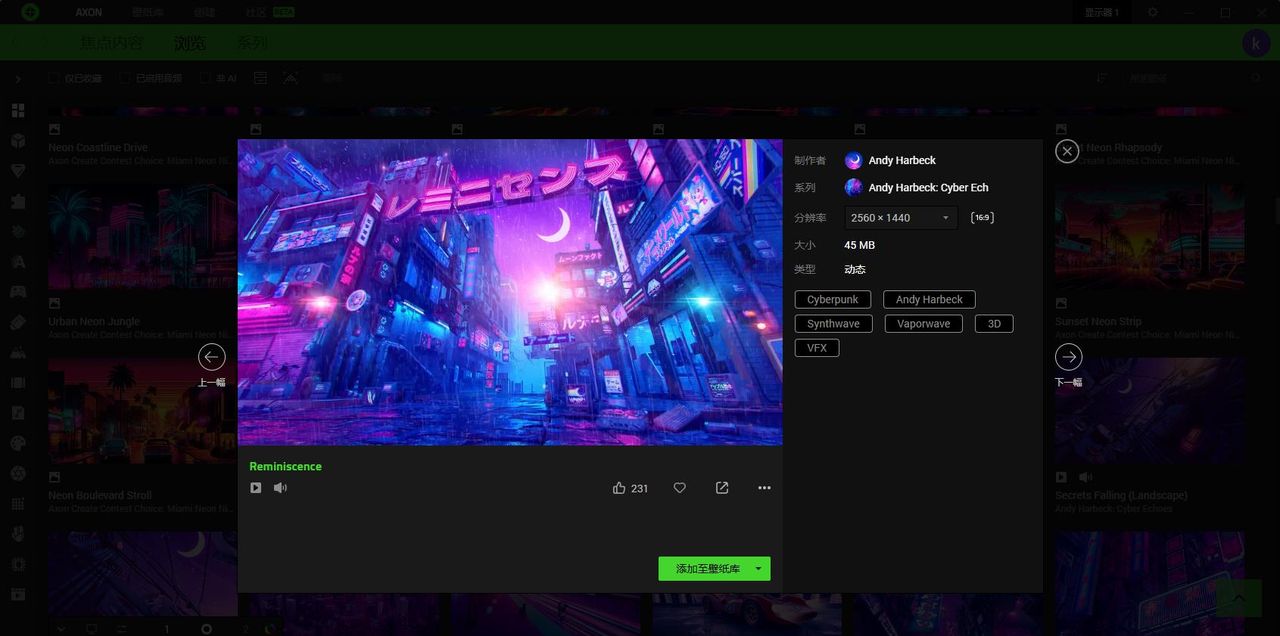Click the monitor icon in bottom bar
The image size is (1280, 636).
[x=92, y=629]
